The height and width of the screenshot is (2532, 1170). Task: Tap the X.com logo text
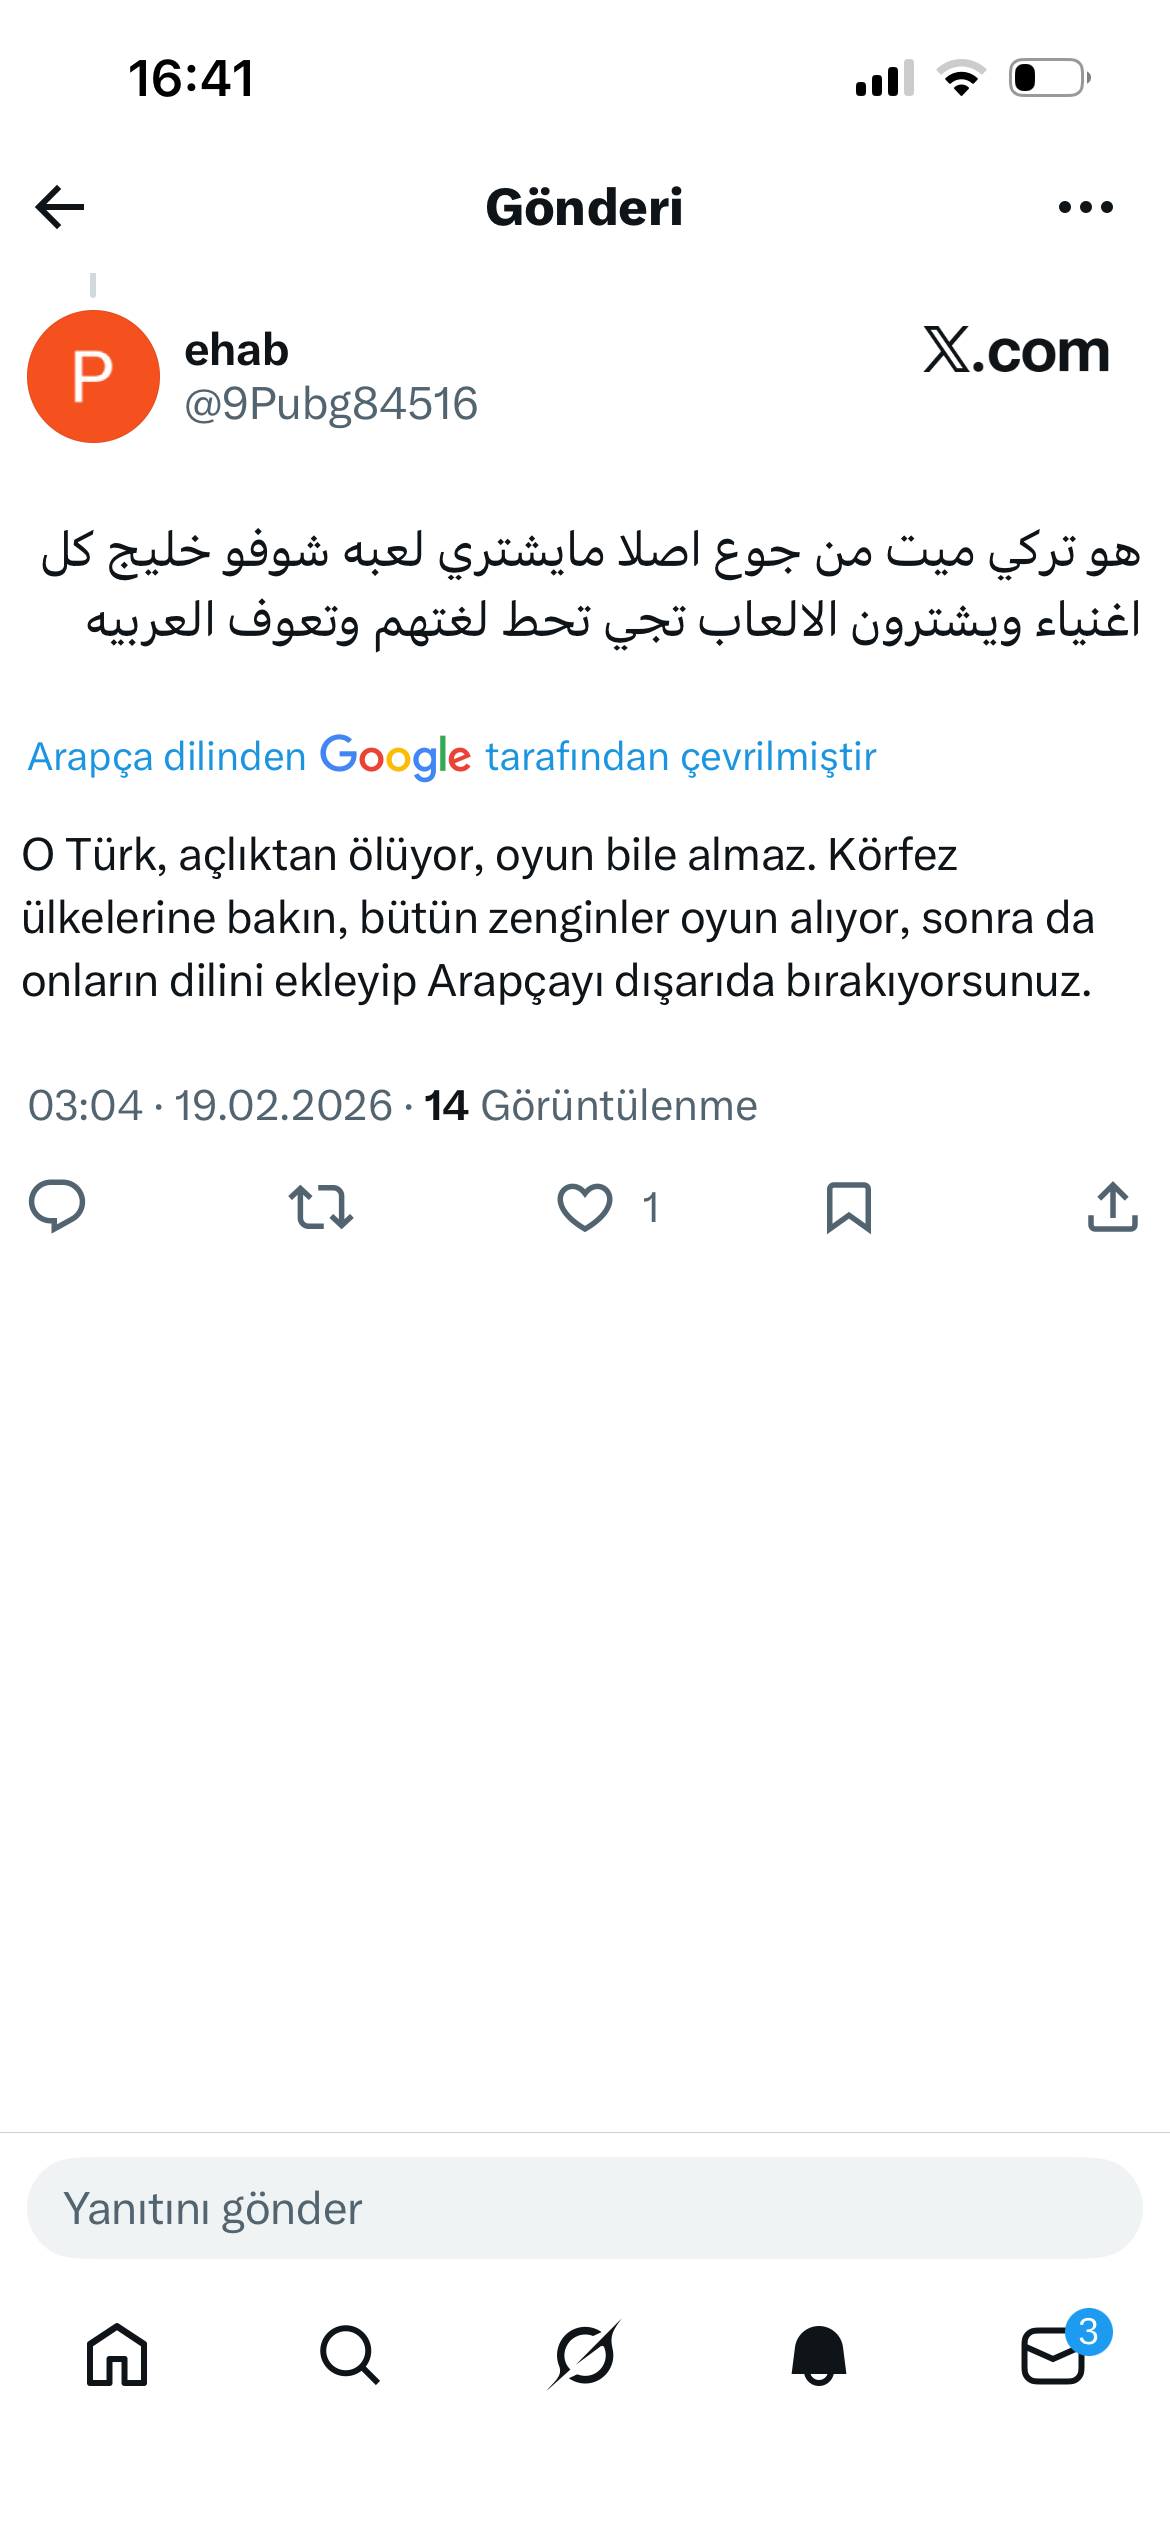coord(1016,351)
